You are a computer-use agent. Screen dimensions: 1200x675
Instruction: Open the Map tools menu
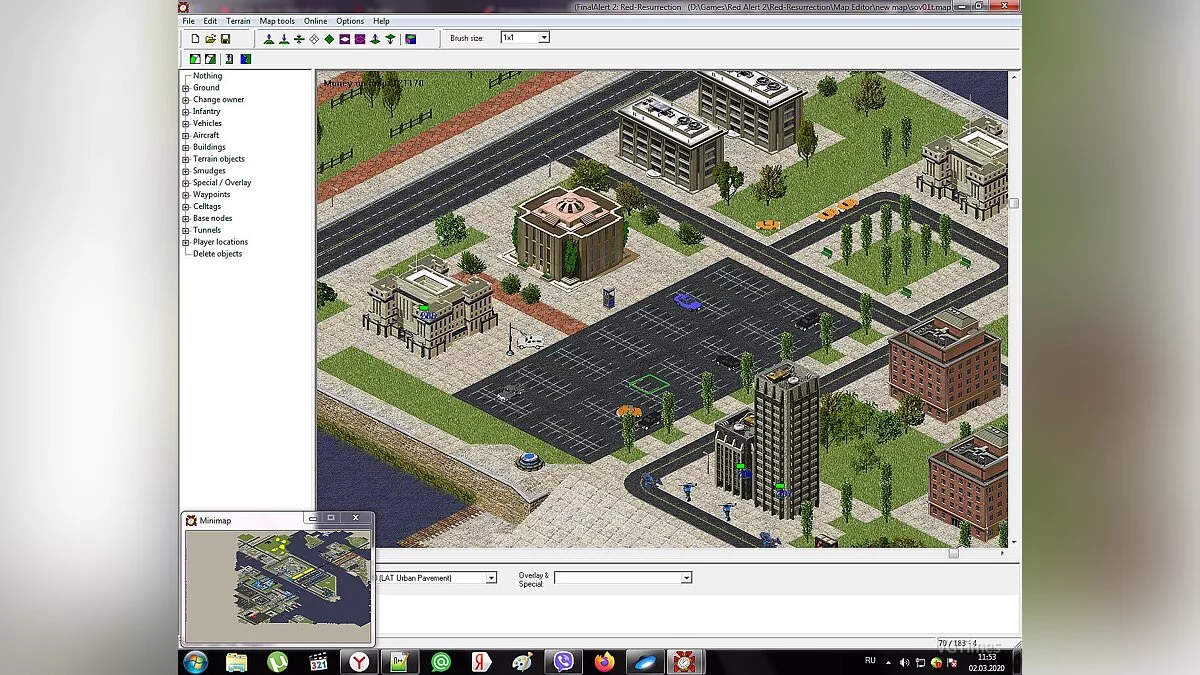(x=277, y=21)
